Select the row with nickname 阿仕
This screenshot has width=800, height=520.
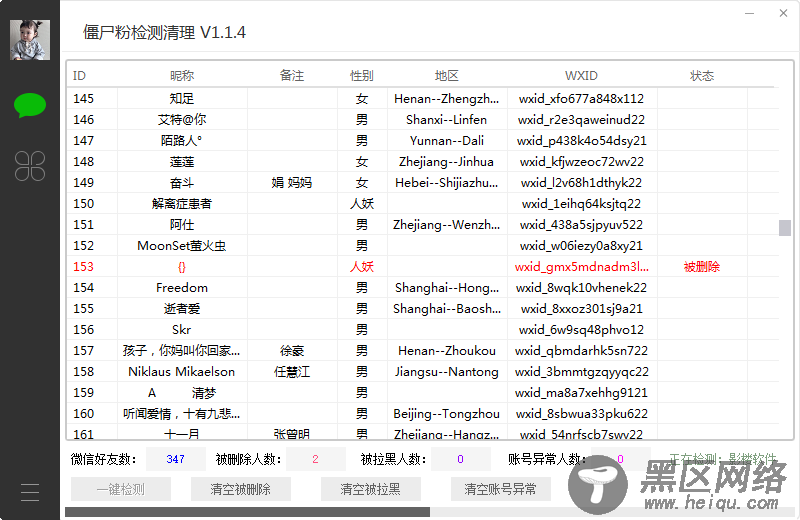point(422,225)
